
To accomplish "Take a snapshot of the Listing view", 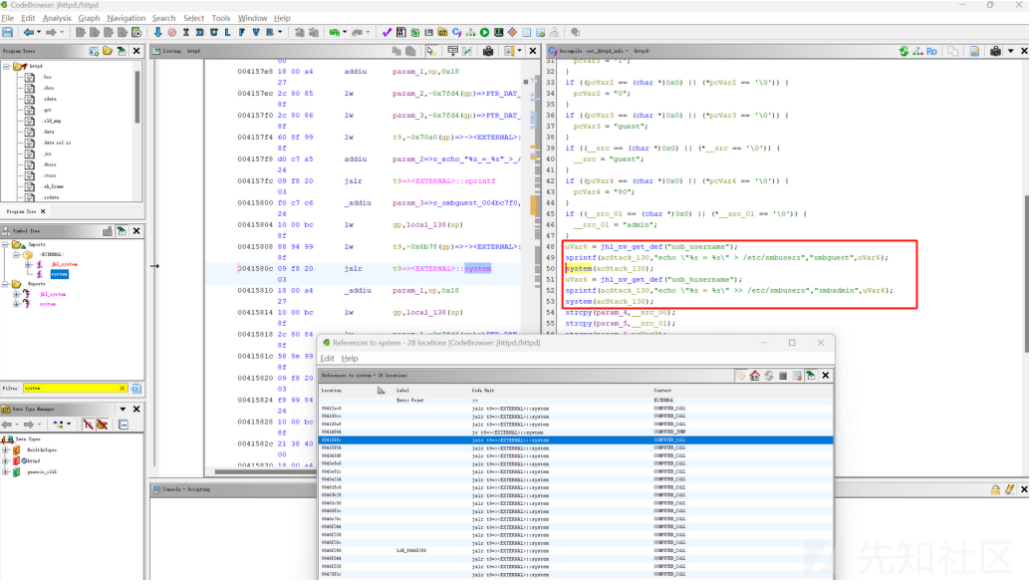I will pyautogui.click(x=488, y=50).
